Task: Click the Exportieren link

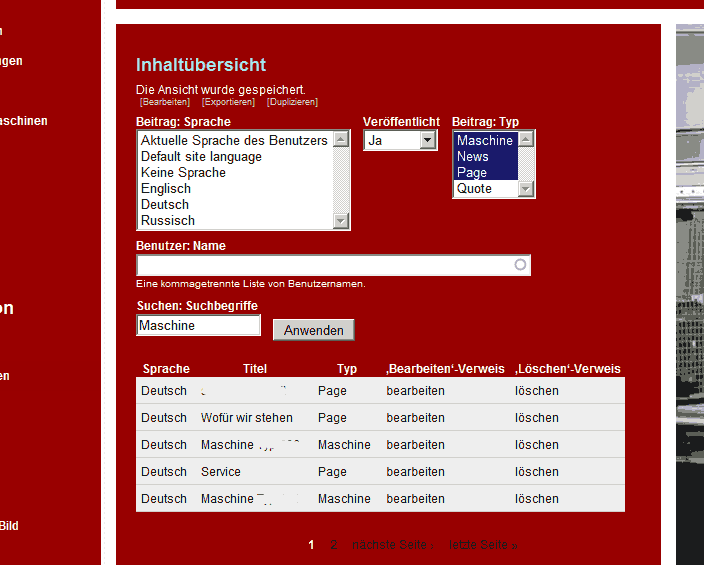Action: click(x=228, y=102)
